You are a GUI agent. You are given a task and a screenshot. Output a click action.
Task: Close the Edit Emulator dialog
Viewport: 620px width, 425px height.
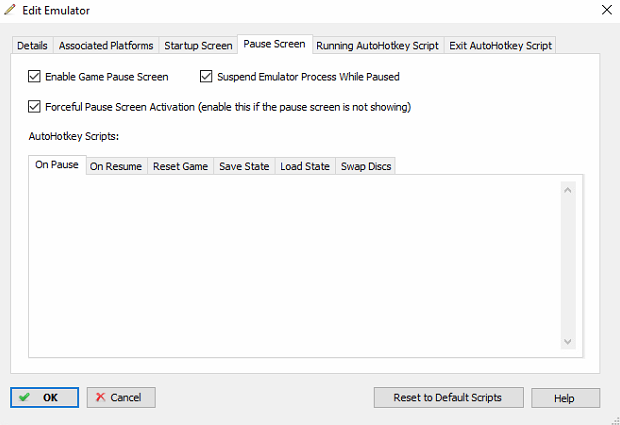coord(607,10)
